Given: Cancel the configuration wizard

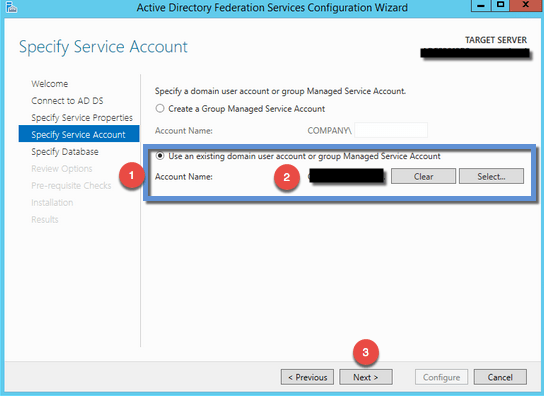Looking at the screenshot, I should click(500, 377).
